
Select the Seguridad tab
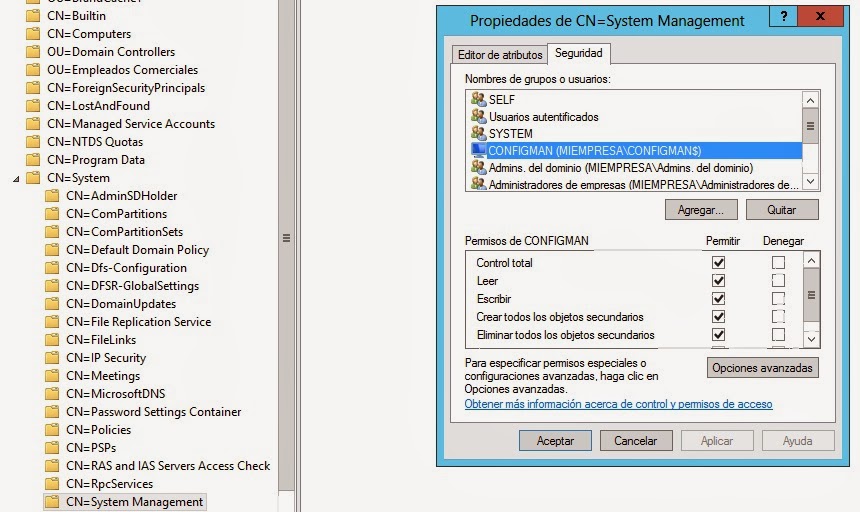click(x=579, y=54)
